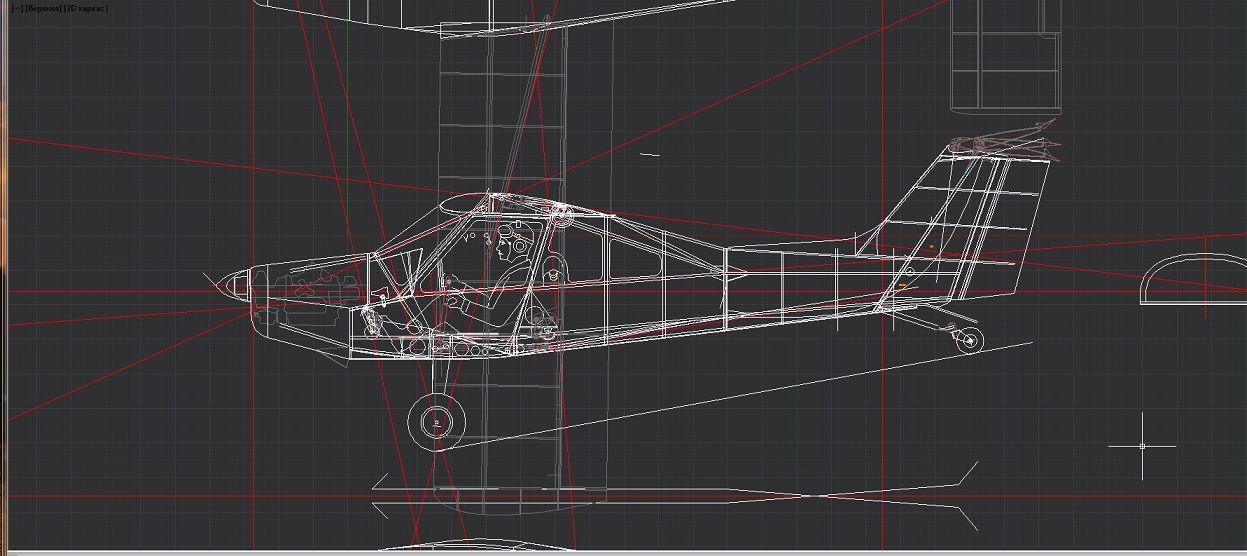Select the tail wheel

tap(968, 341)
